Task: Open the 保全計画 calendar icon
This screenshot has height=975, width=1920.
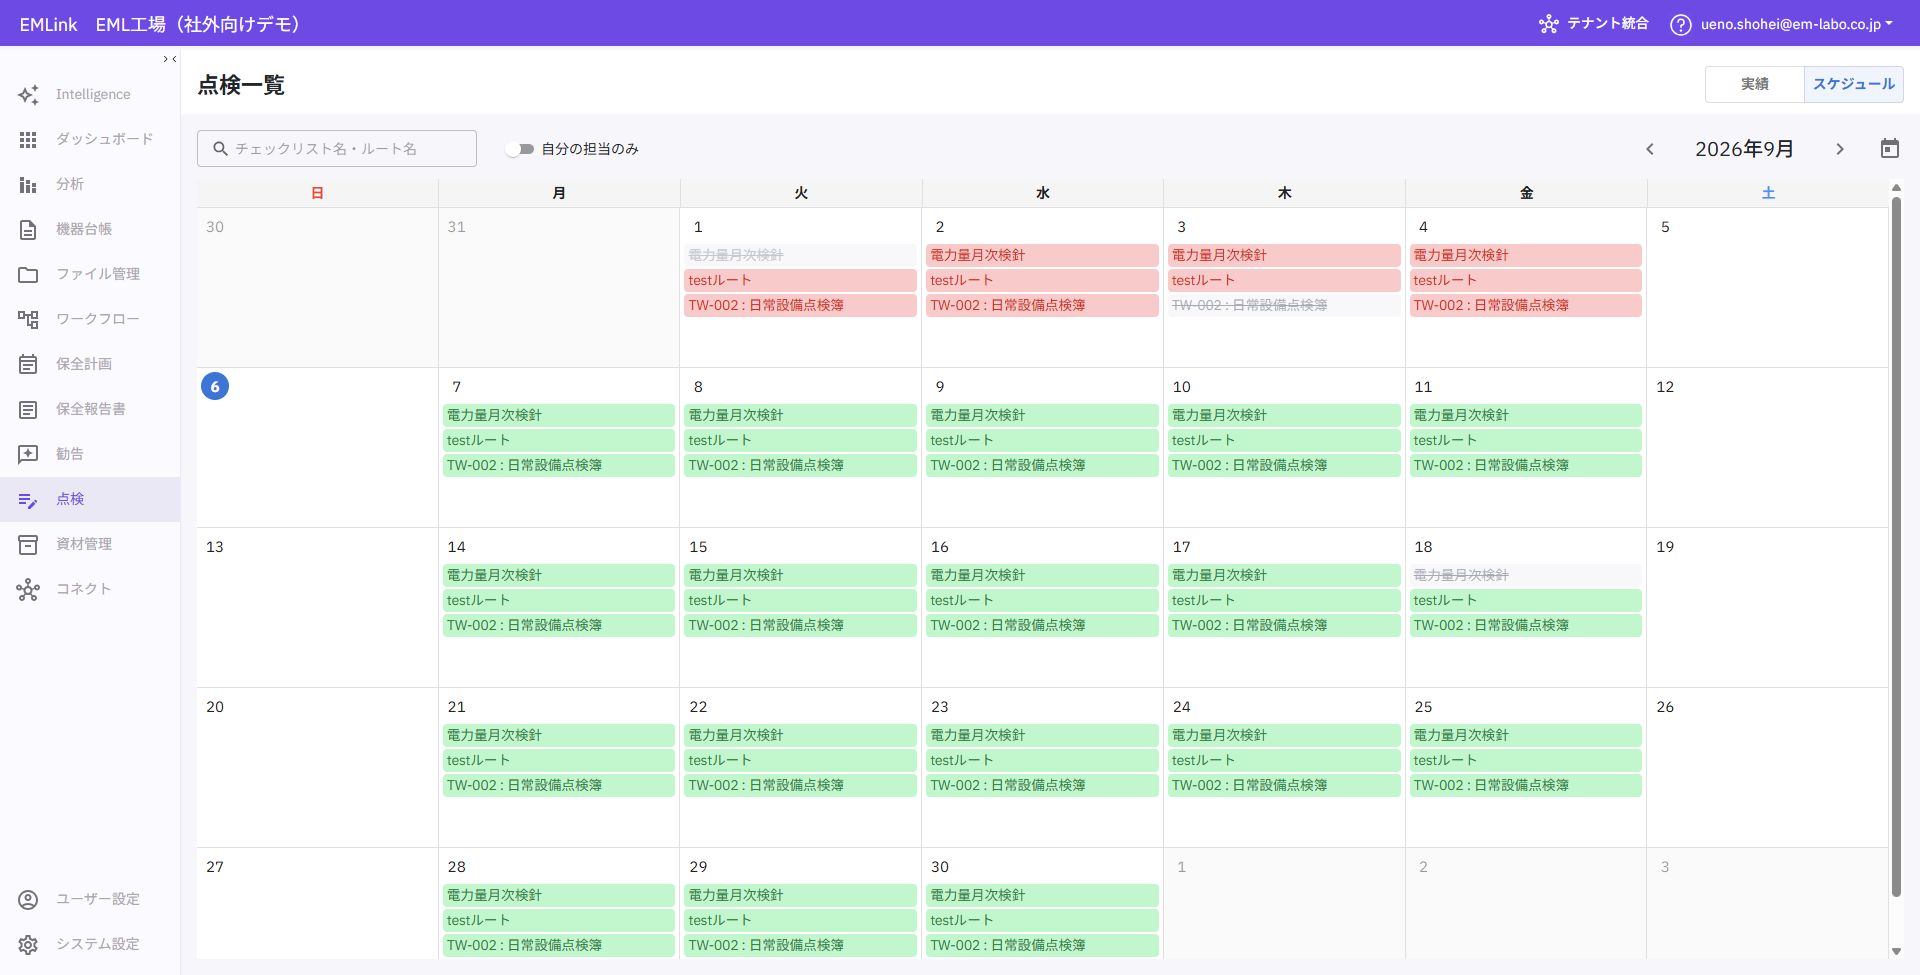Action: pos(28,364)
